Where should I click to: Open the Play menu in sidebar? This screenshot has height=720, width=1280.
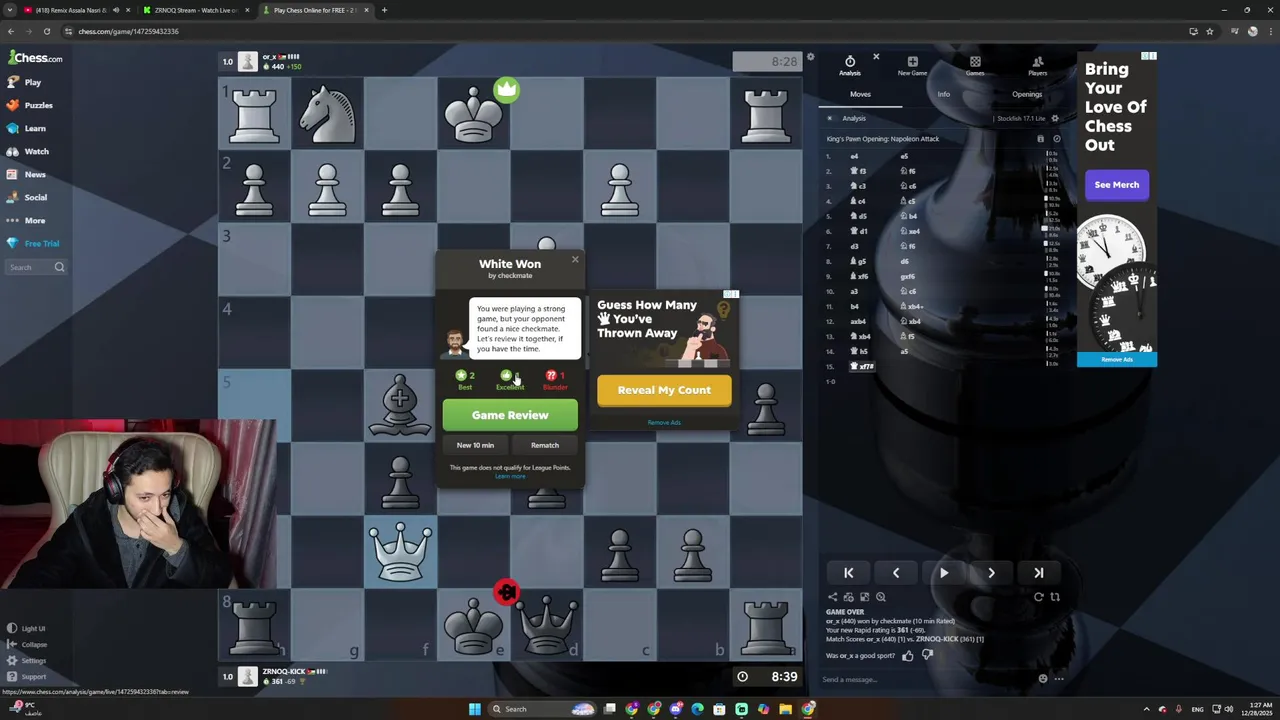(25, 82)
